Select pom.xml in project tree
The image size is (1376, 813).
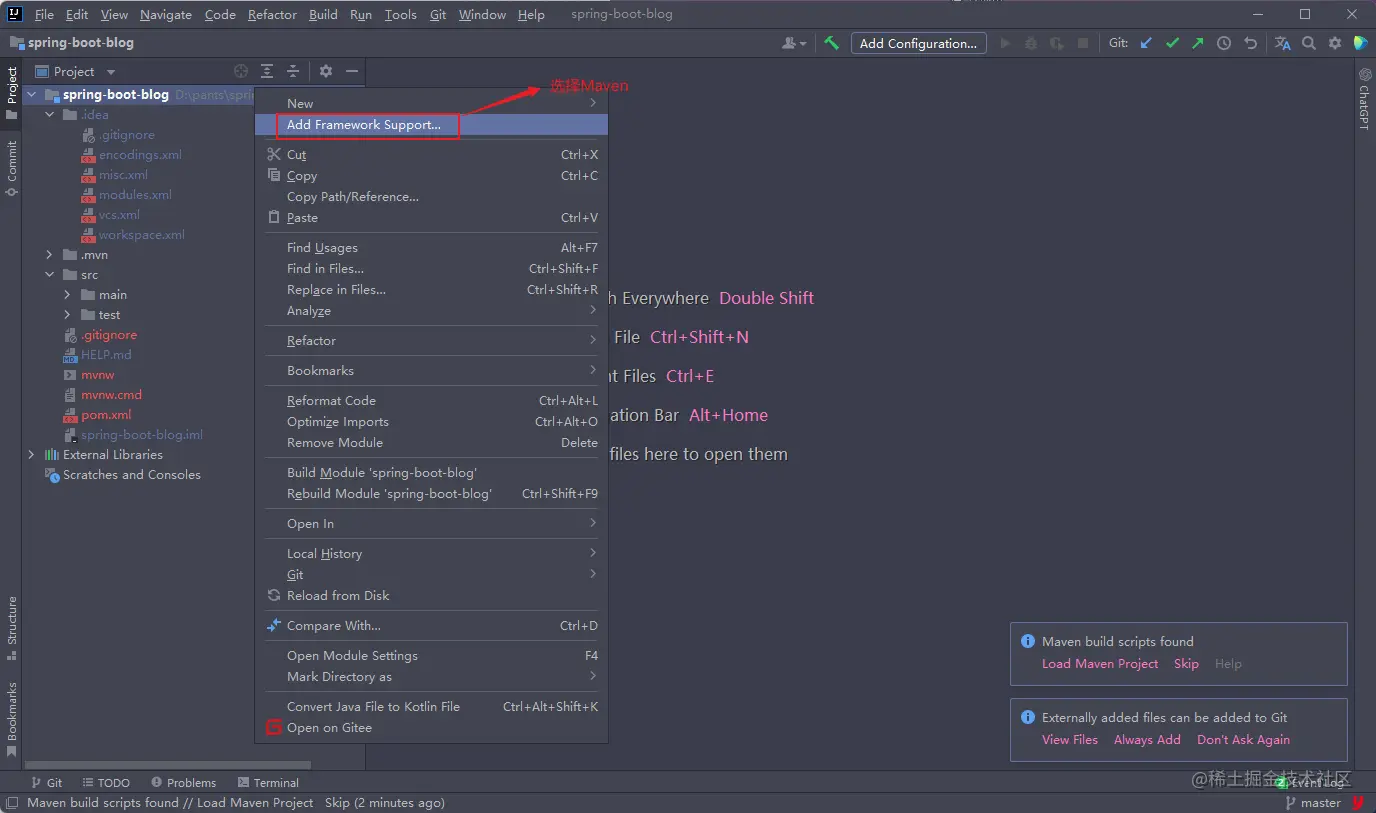(x=106, y=415)
